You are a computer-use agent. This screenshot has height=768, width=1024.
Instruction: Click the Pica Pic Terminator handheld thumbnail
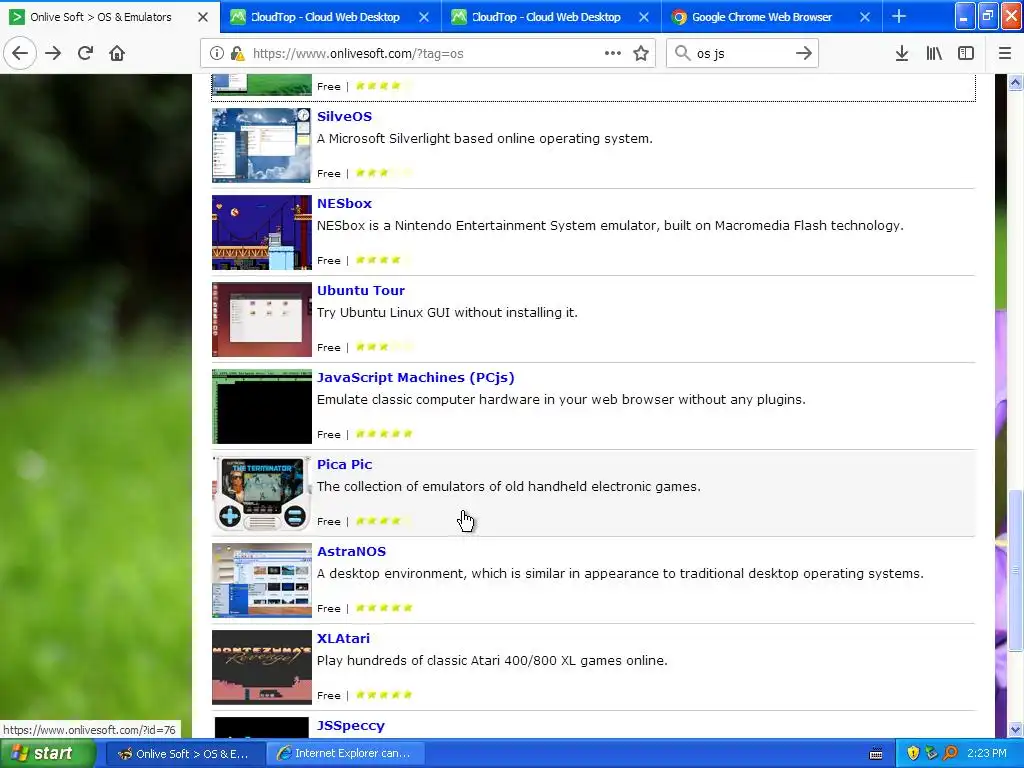(262, 493)
